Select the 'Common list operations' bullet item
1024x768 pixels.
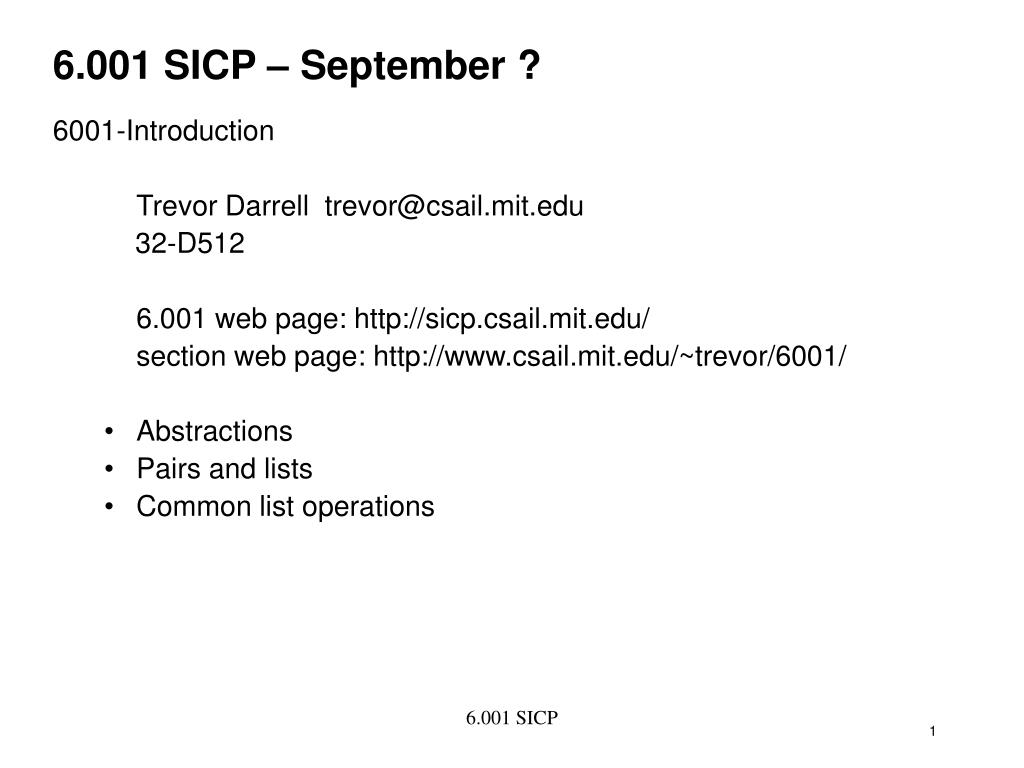point(285,507)
